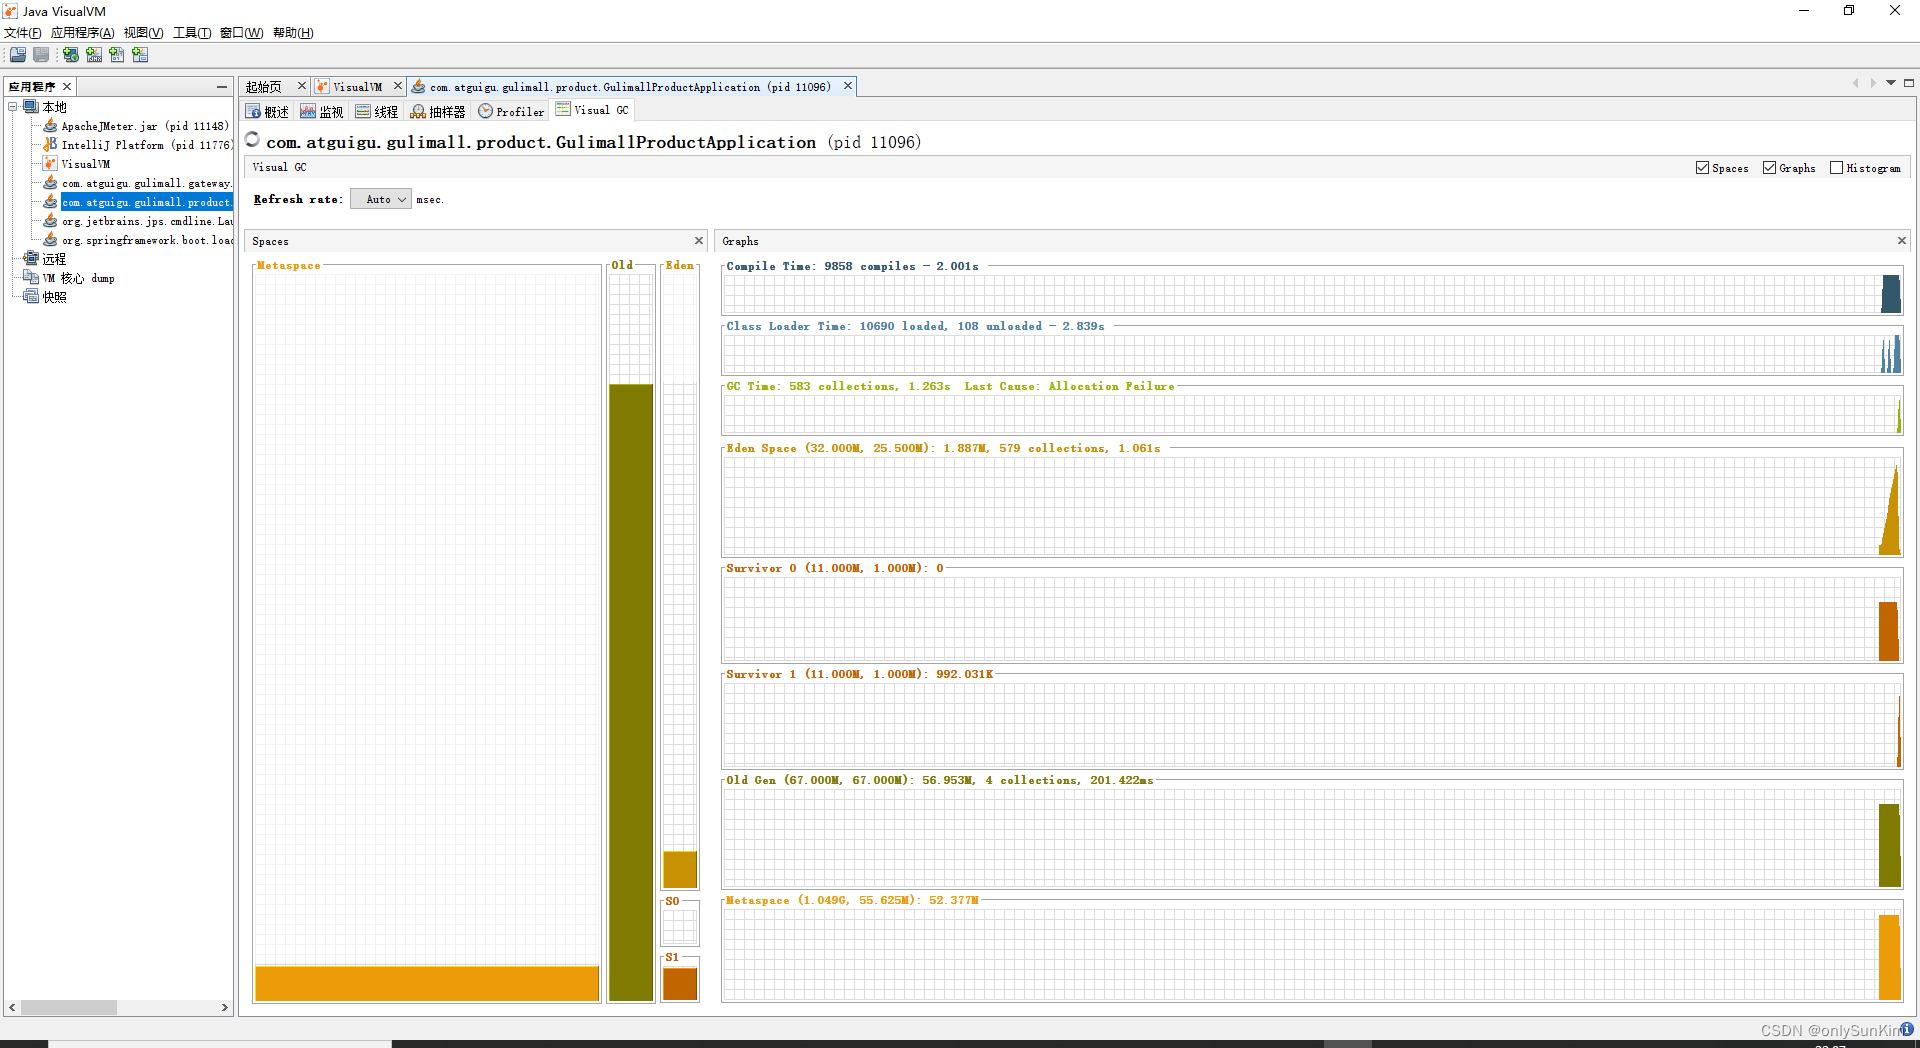Open the Profiler subtab
Screen dimensions: 1920x1048
(x=511, y=112)
